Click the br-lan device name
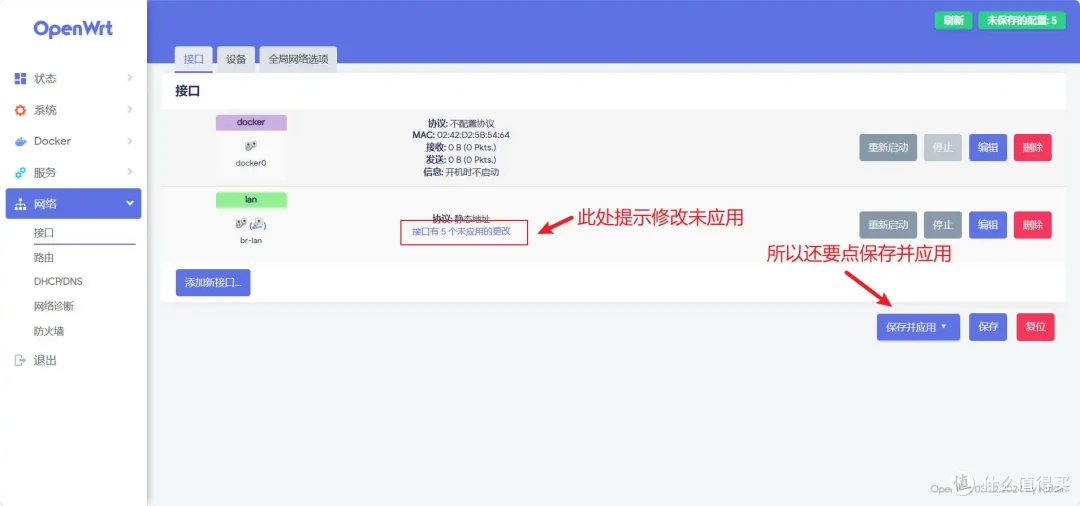The height and width of the screenshot is (506, 1080). tap(251, 240)
